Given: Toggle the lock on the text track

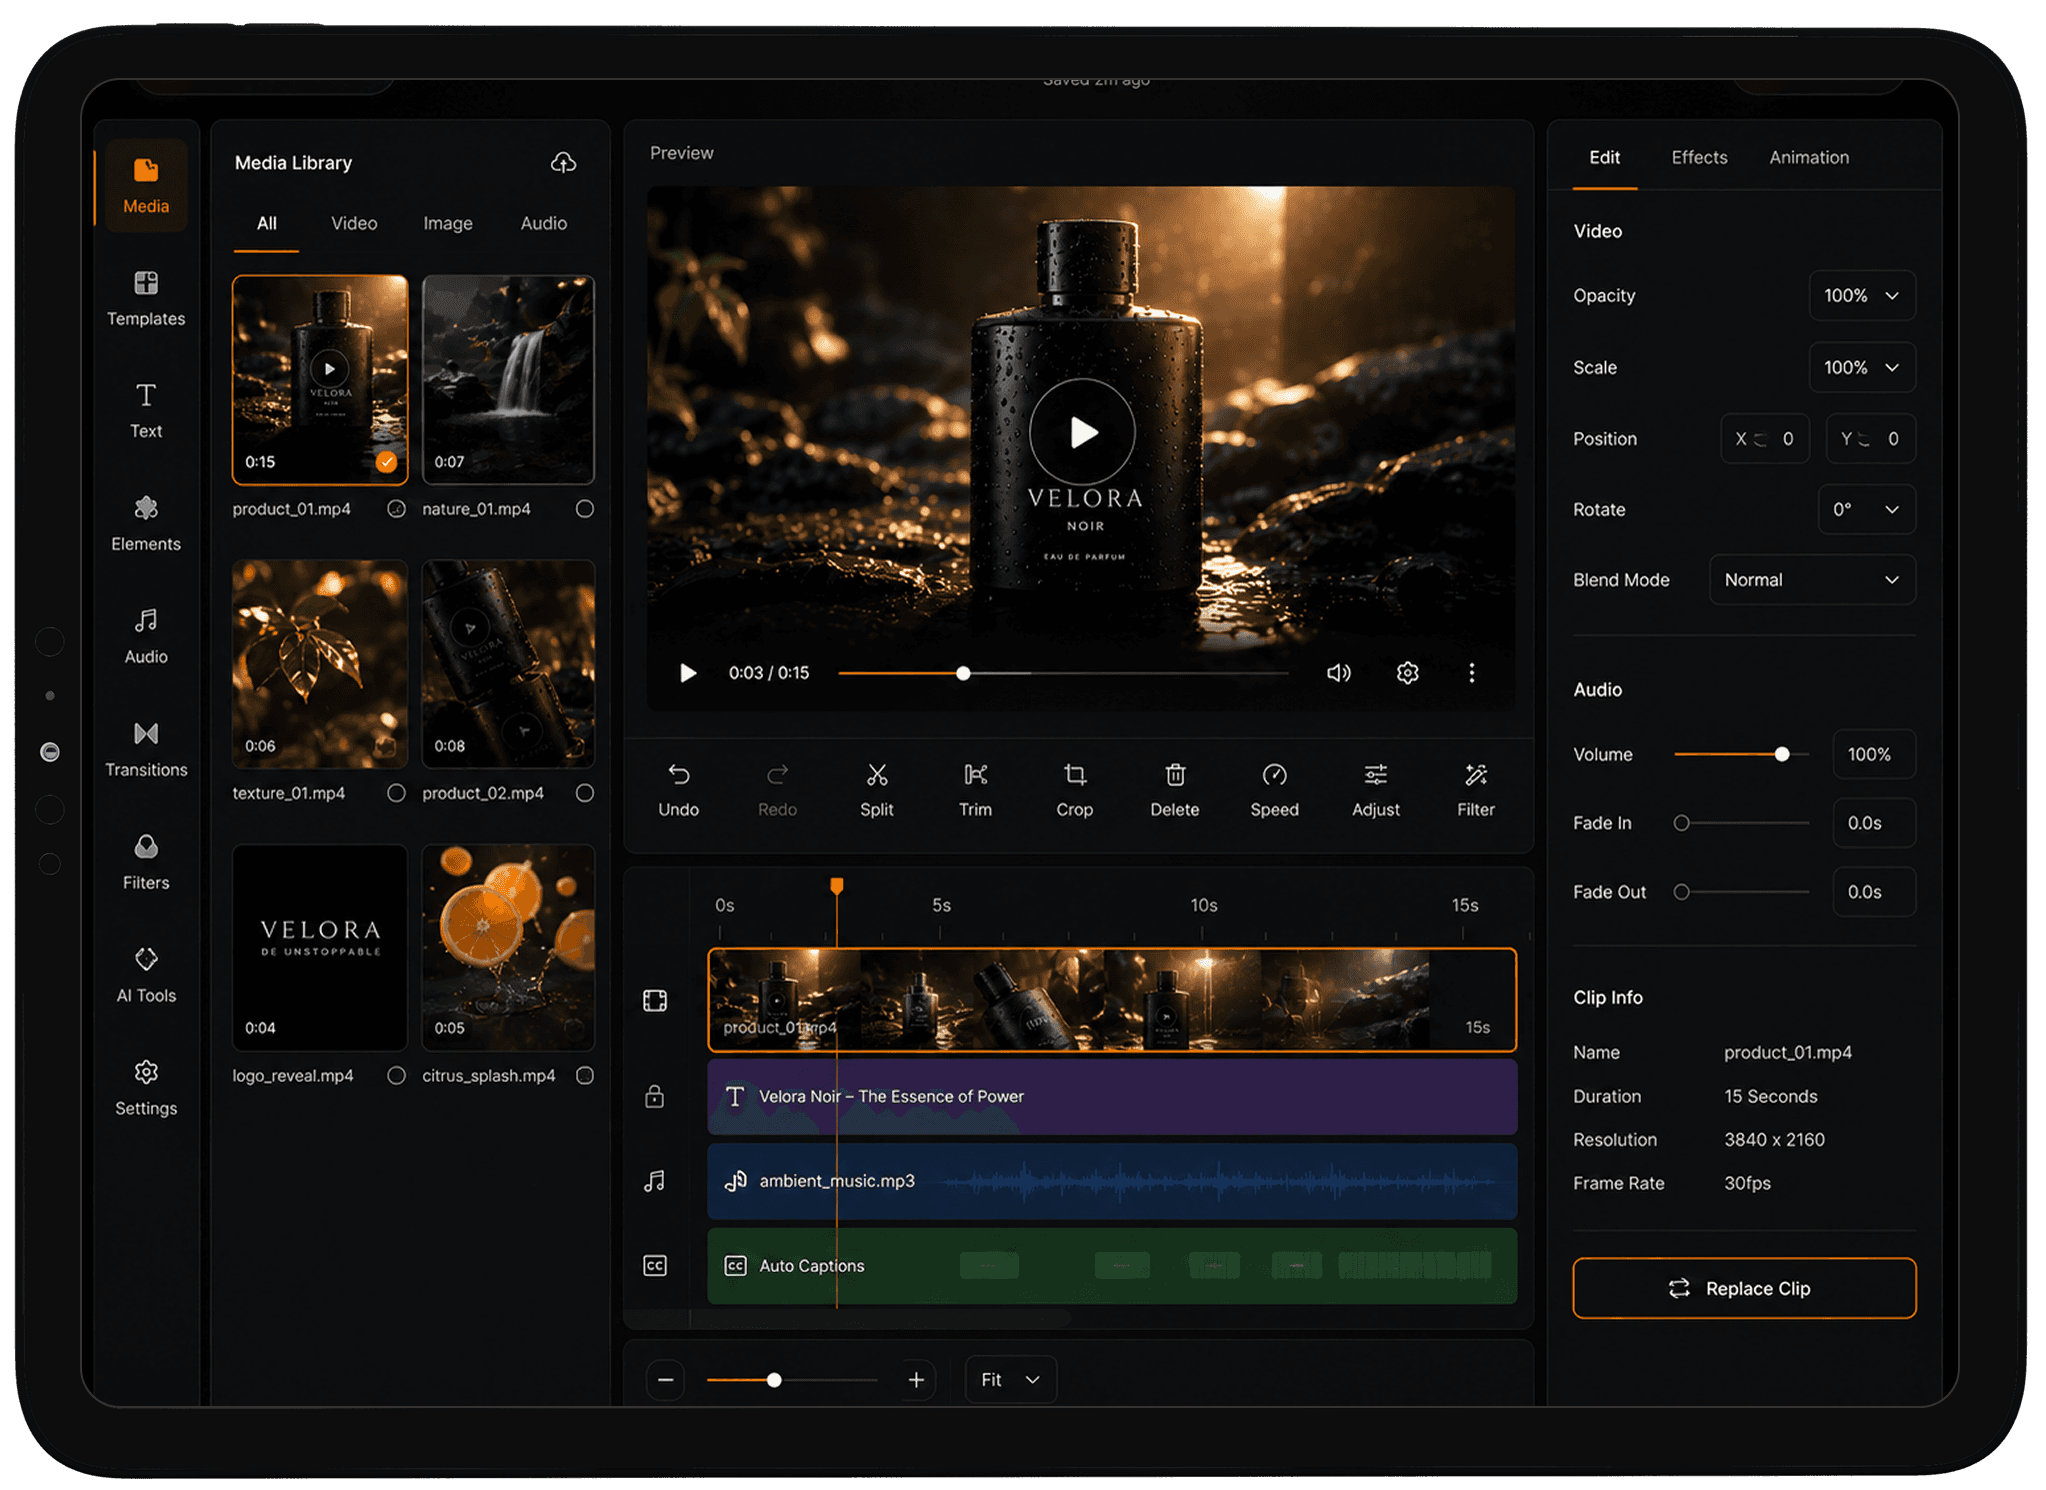Looking at the screenshot, I should tap(654, 1096).
